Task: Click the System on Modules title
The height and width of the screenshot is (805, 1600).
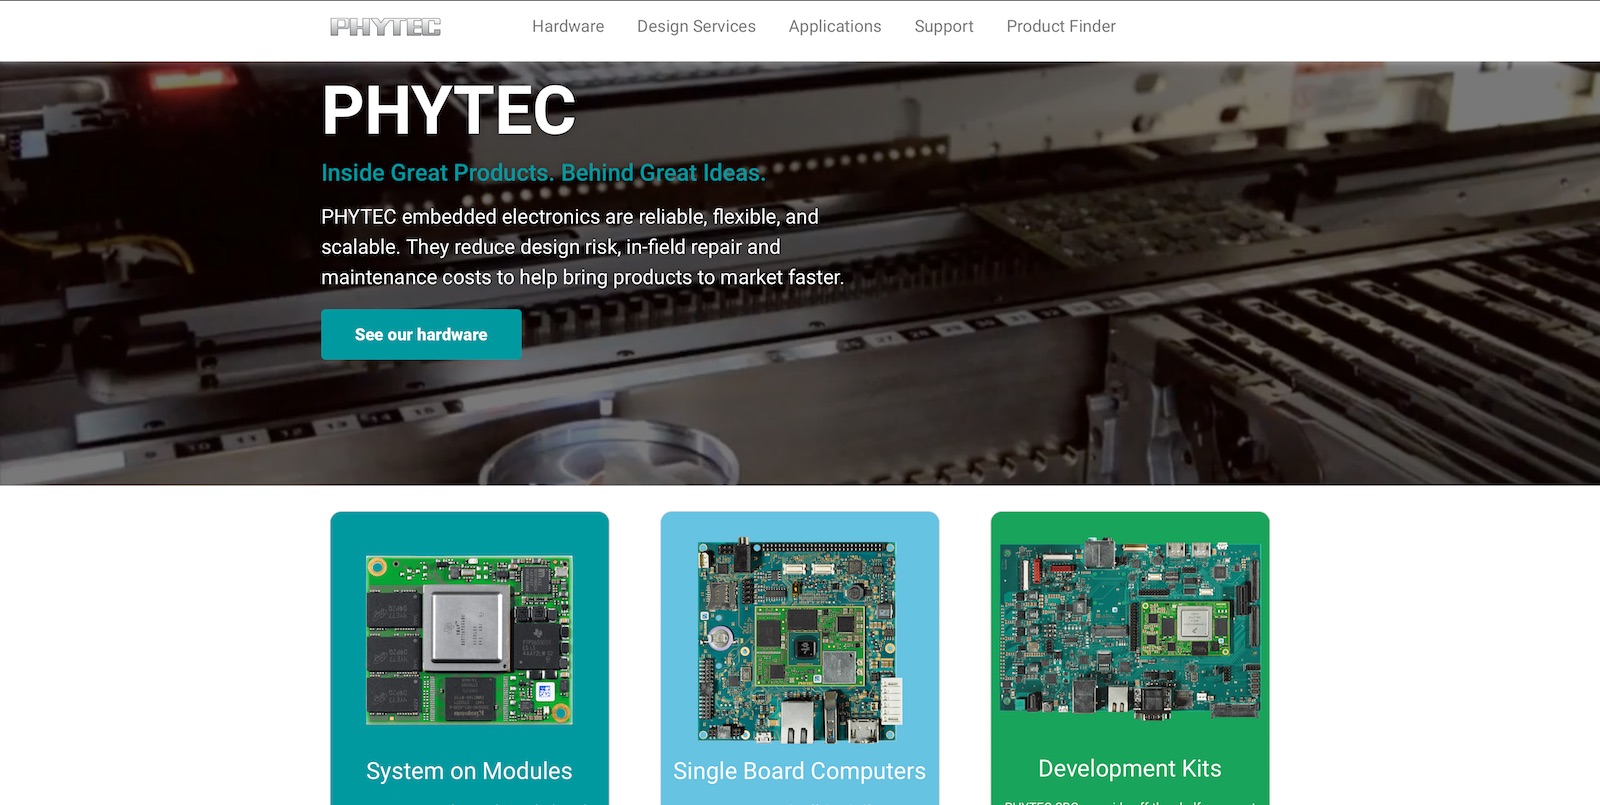Action: click(469, 771)
